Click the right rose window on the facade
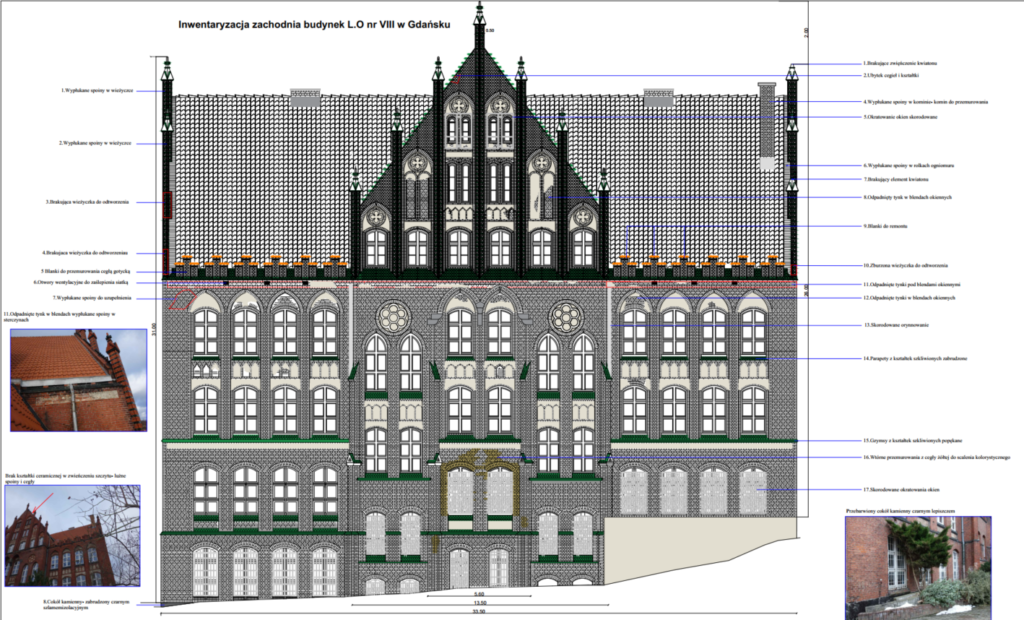1024x620 pixels. [x=567, y=318]
